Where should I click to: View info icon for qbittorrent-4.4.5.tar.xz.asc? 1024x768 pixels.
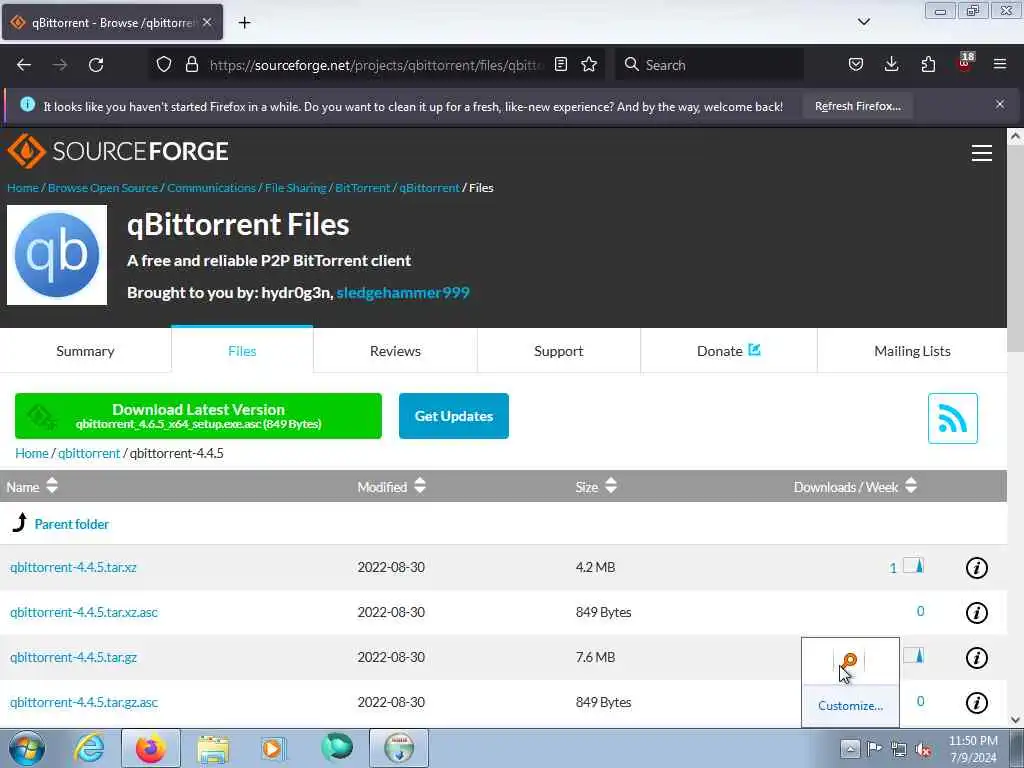976,613
